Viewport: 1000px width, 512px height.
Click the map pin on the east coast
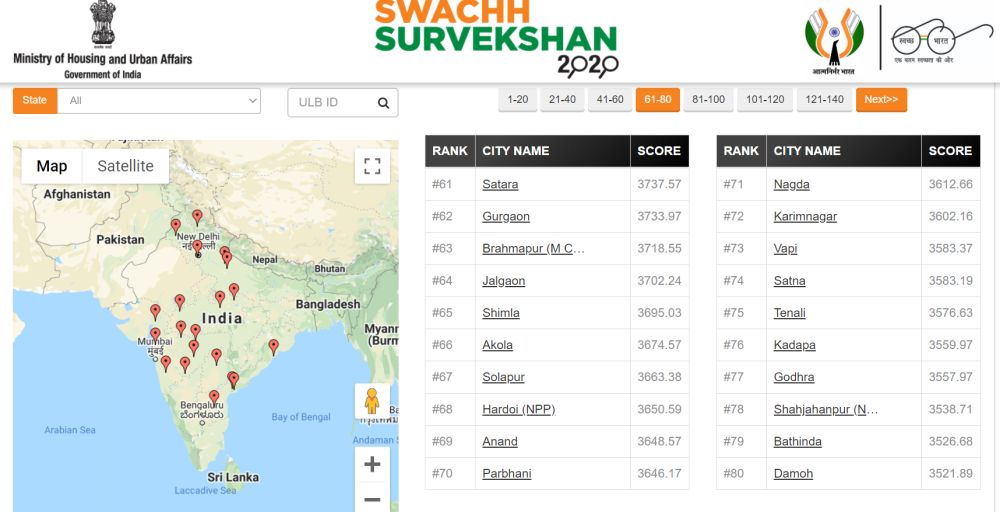click(x=274, y=347)
